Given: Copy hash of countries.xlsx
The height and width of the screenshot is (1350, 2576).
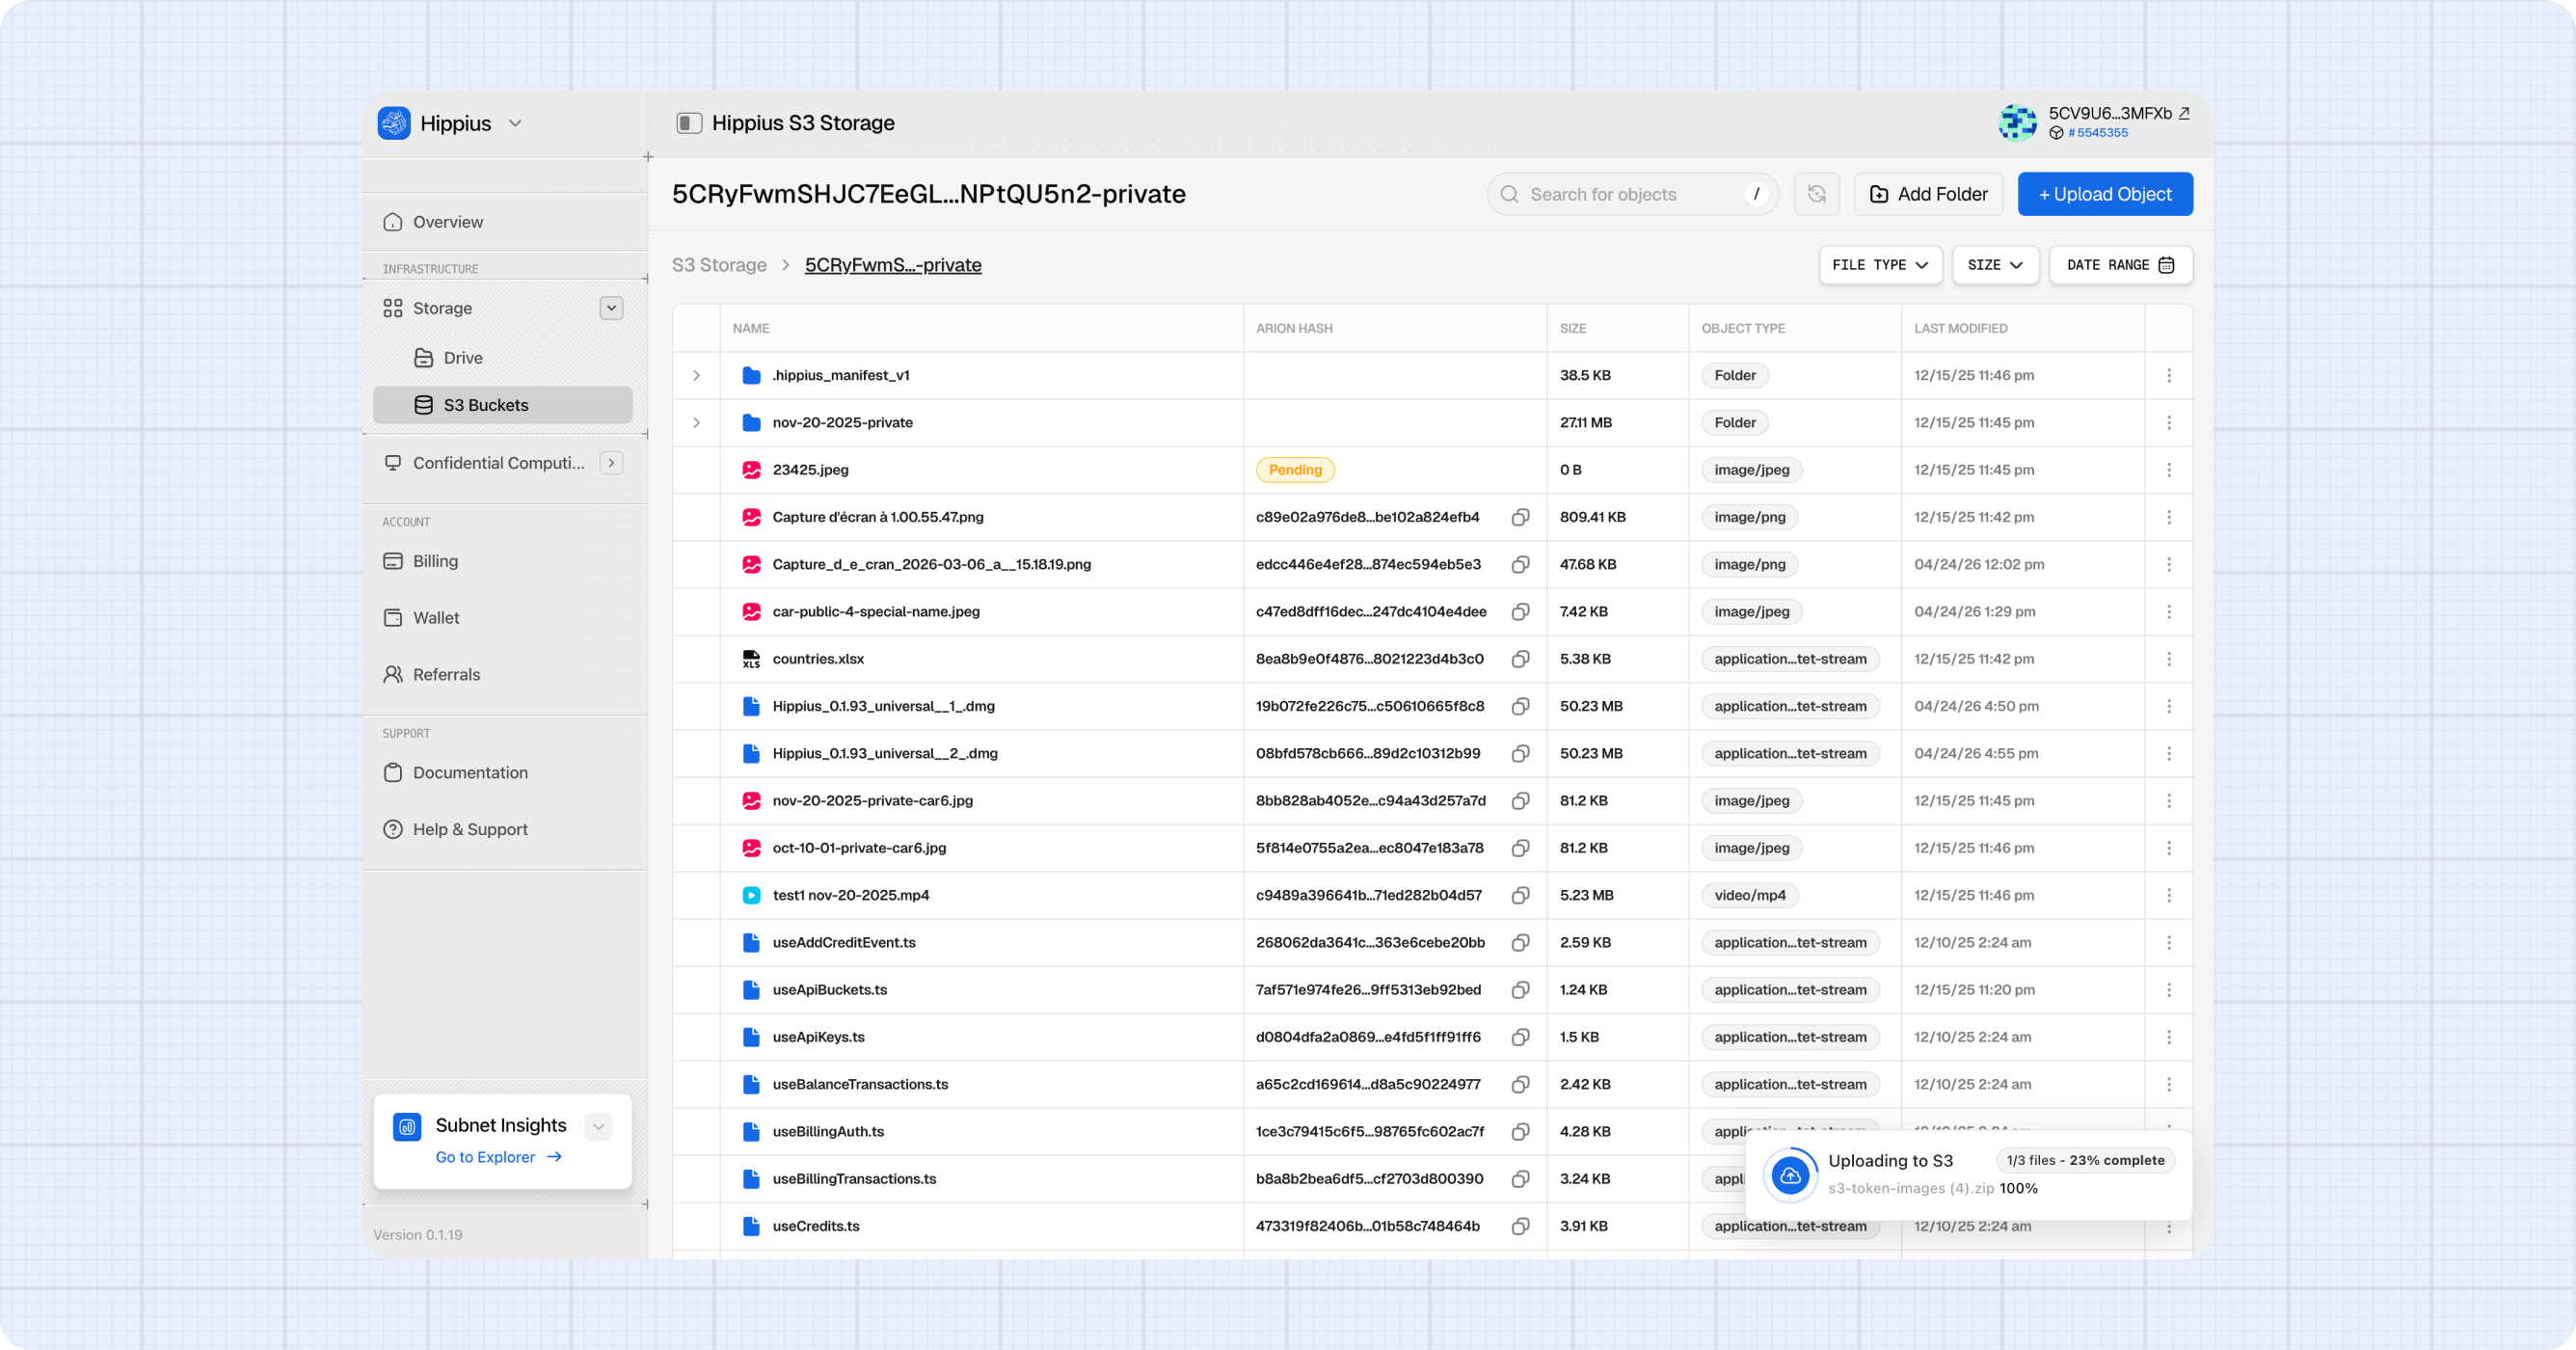Looking at the screenshot, I should (x=1520, y=659).
